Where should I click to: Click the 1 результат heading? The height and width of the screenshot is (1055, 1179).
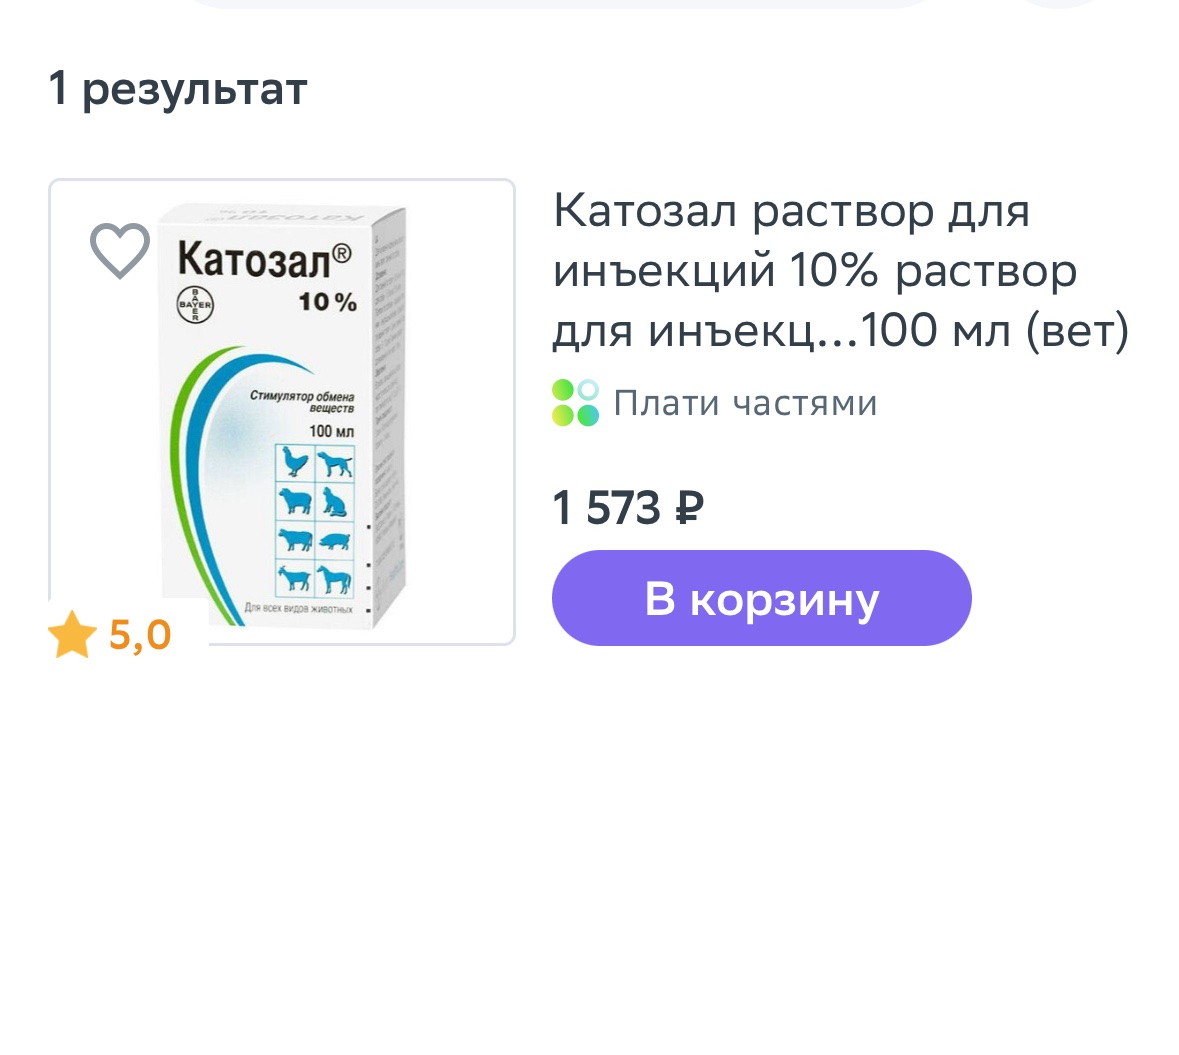pyautogui.click(x=178, y=89)
